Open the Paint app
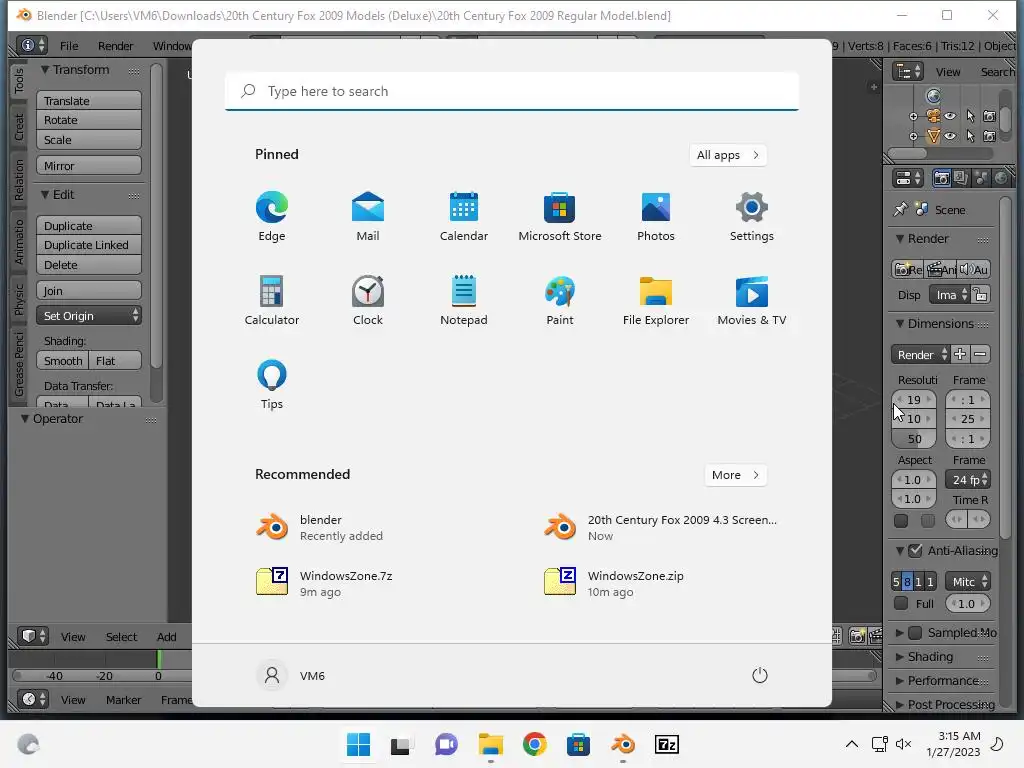The height and width of the screenshot is (768, 1024). click(x=560, y=300)
